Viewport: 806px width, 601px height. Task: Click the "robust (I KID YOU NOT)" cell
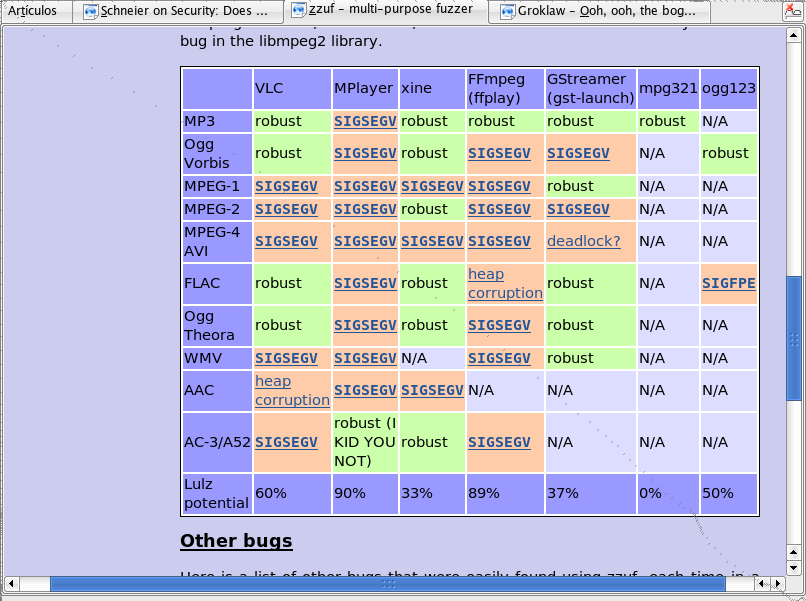365,442
